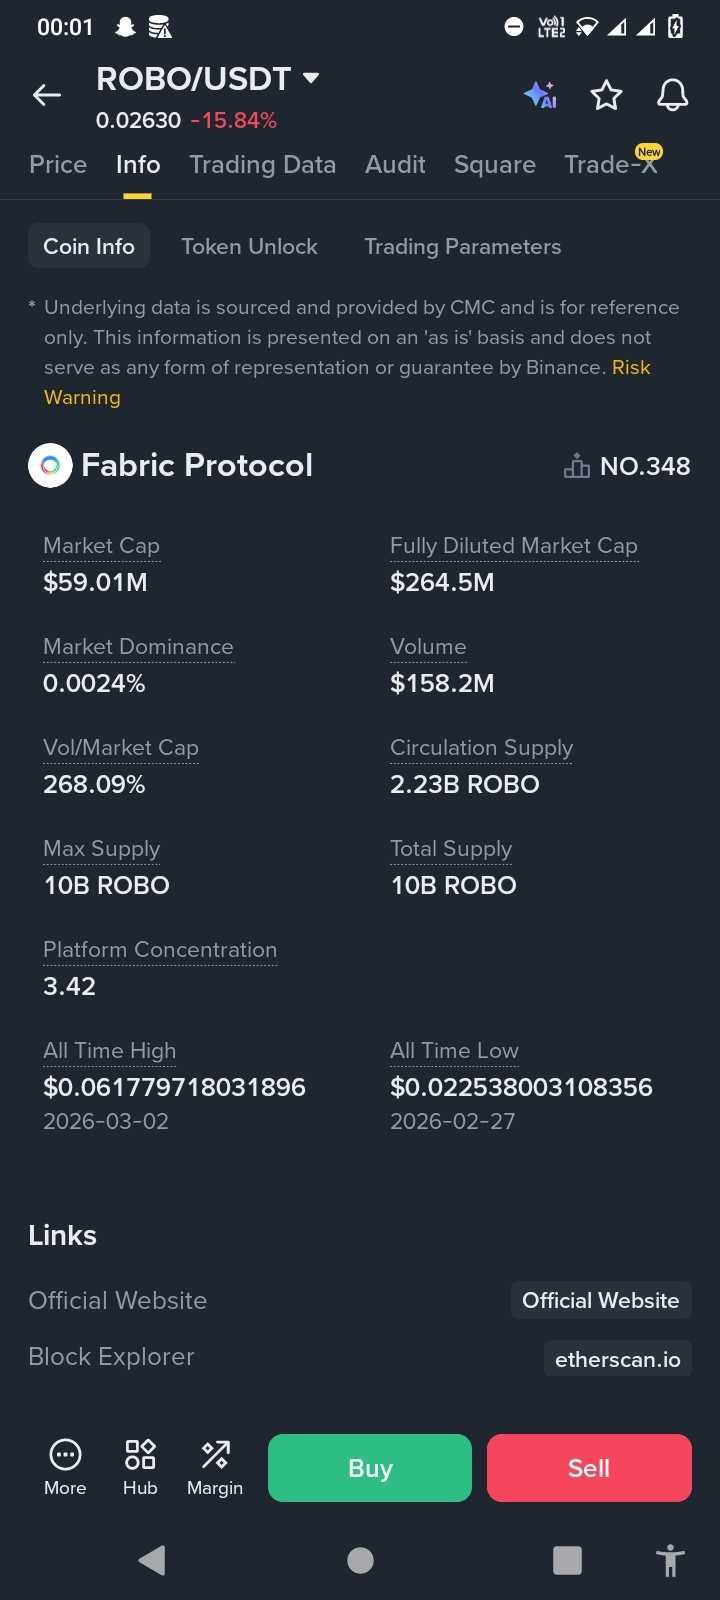Expand the ROBO/USDT pair dropdown arrow
Image resolution: width=720 pixels, height=1600 pixels.
[x=311, y=78]
